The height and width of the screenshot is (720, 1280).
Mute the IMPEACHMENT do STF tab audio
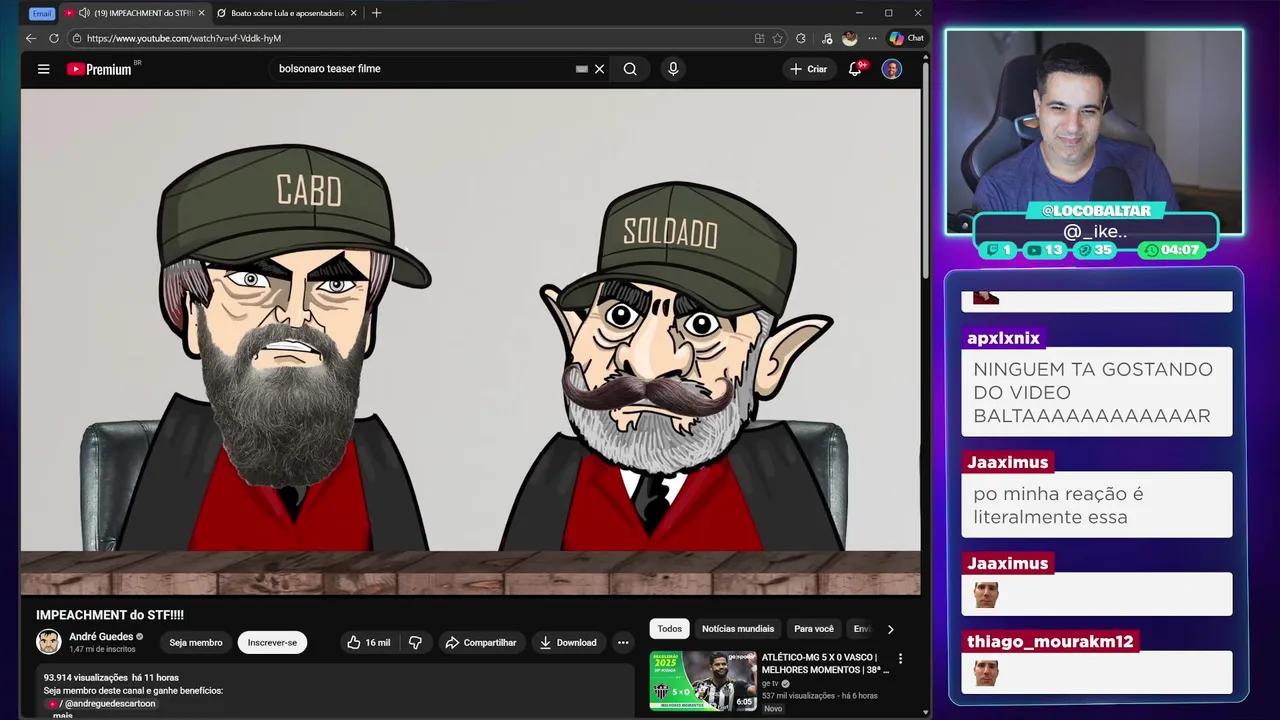pyautogui.click(x=83, y=13)
